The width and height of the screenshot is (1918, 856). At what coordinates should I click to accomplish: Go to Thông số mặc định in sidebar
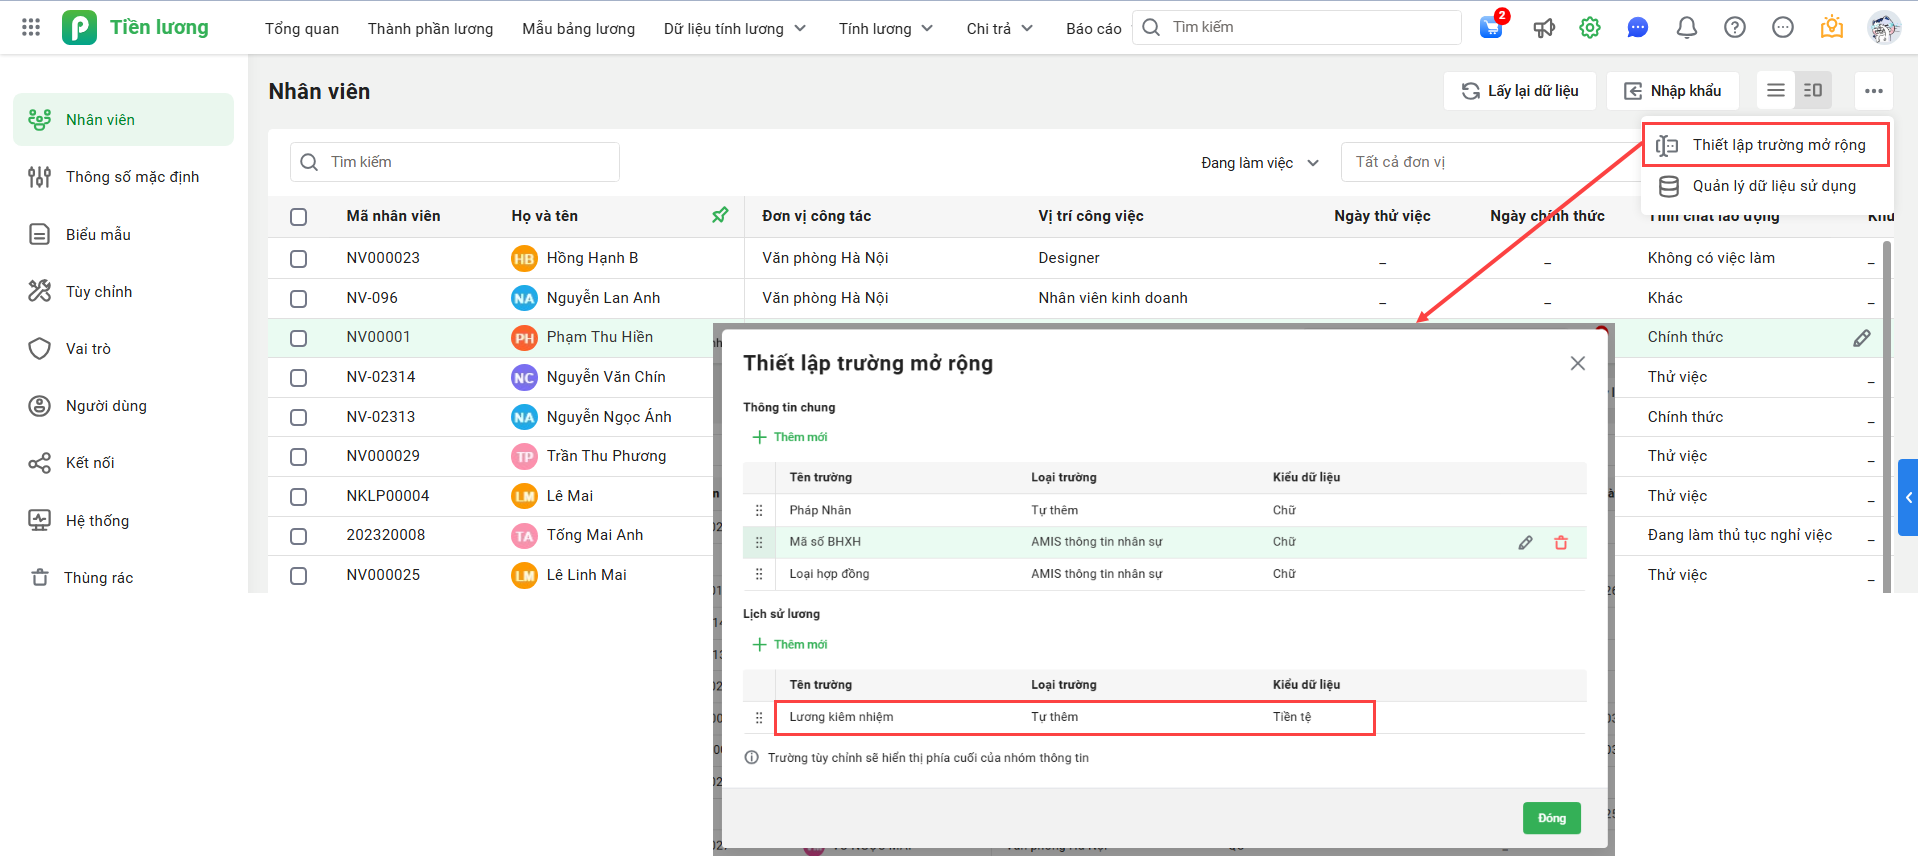123,177
